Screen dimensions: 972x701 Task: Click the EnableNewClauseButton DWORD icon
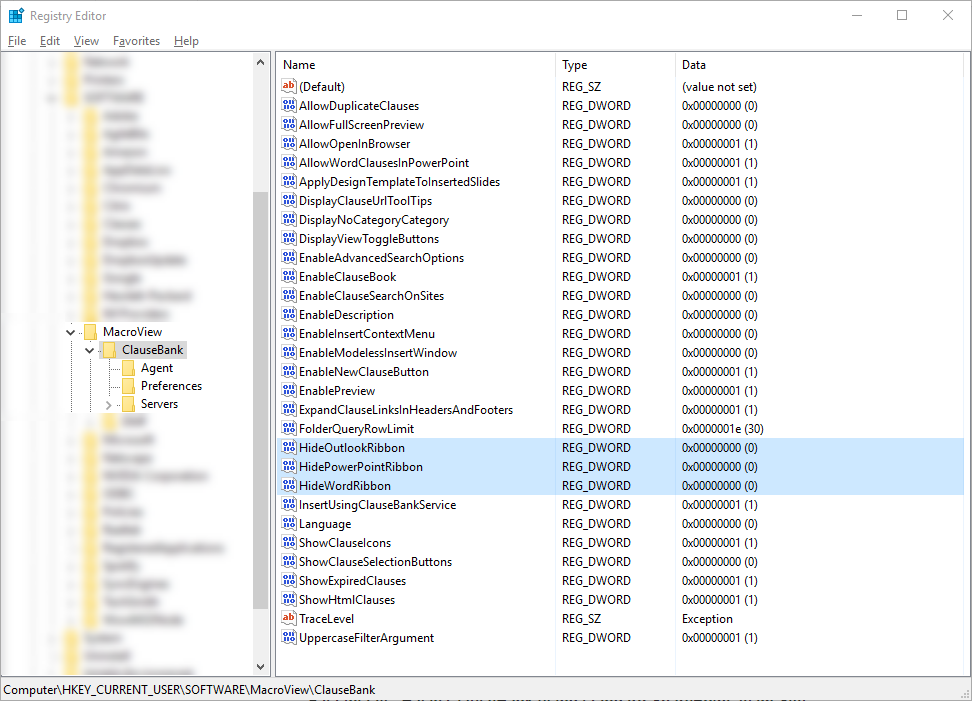(288, 371)
